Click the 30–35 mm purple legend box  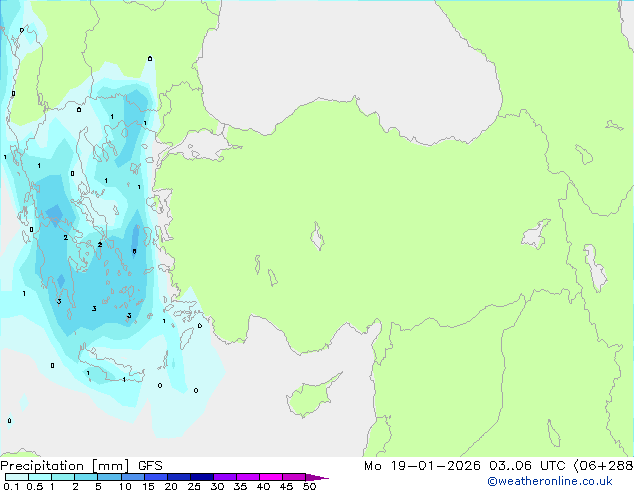tap(224, 477)
